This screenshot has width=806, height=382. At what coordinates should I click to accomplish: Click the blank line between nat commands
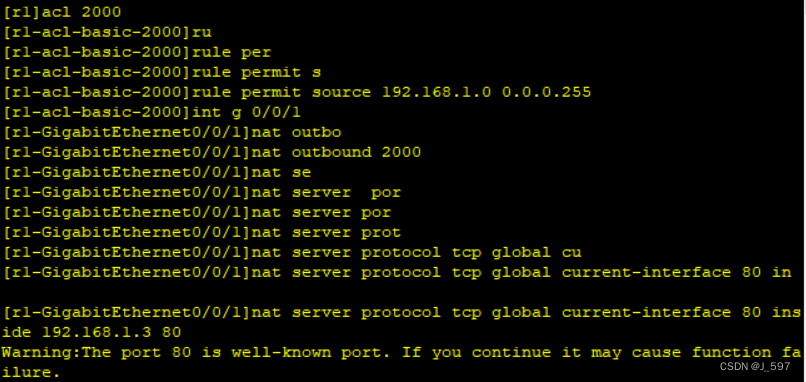[403, 293]
